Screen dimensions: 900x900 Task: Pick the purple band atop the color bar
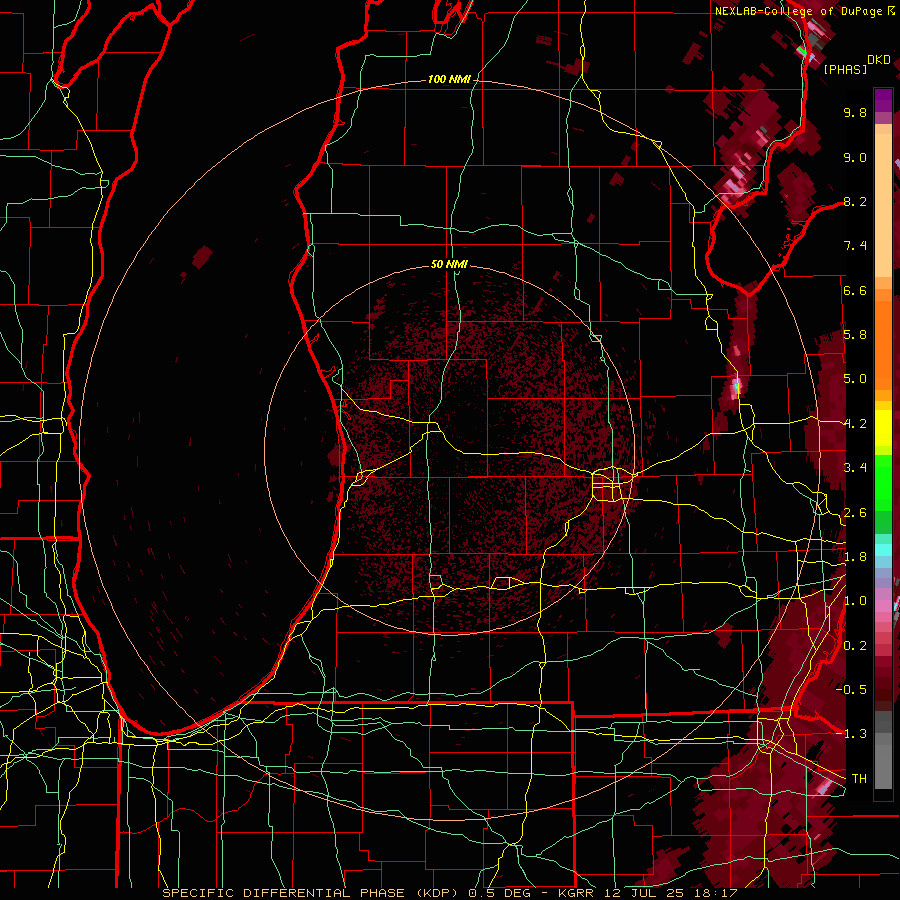(x=883, y=100)
